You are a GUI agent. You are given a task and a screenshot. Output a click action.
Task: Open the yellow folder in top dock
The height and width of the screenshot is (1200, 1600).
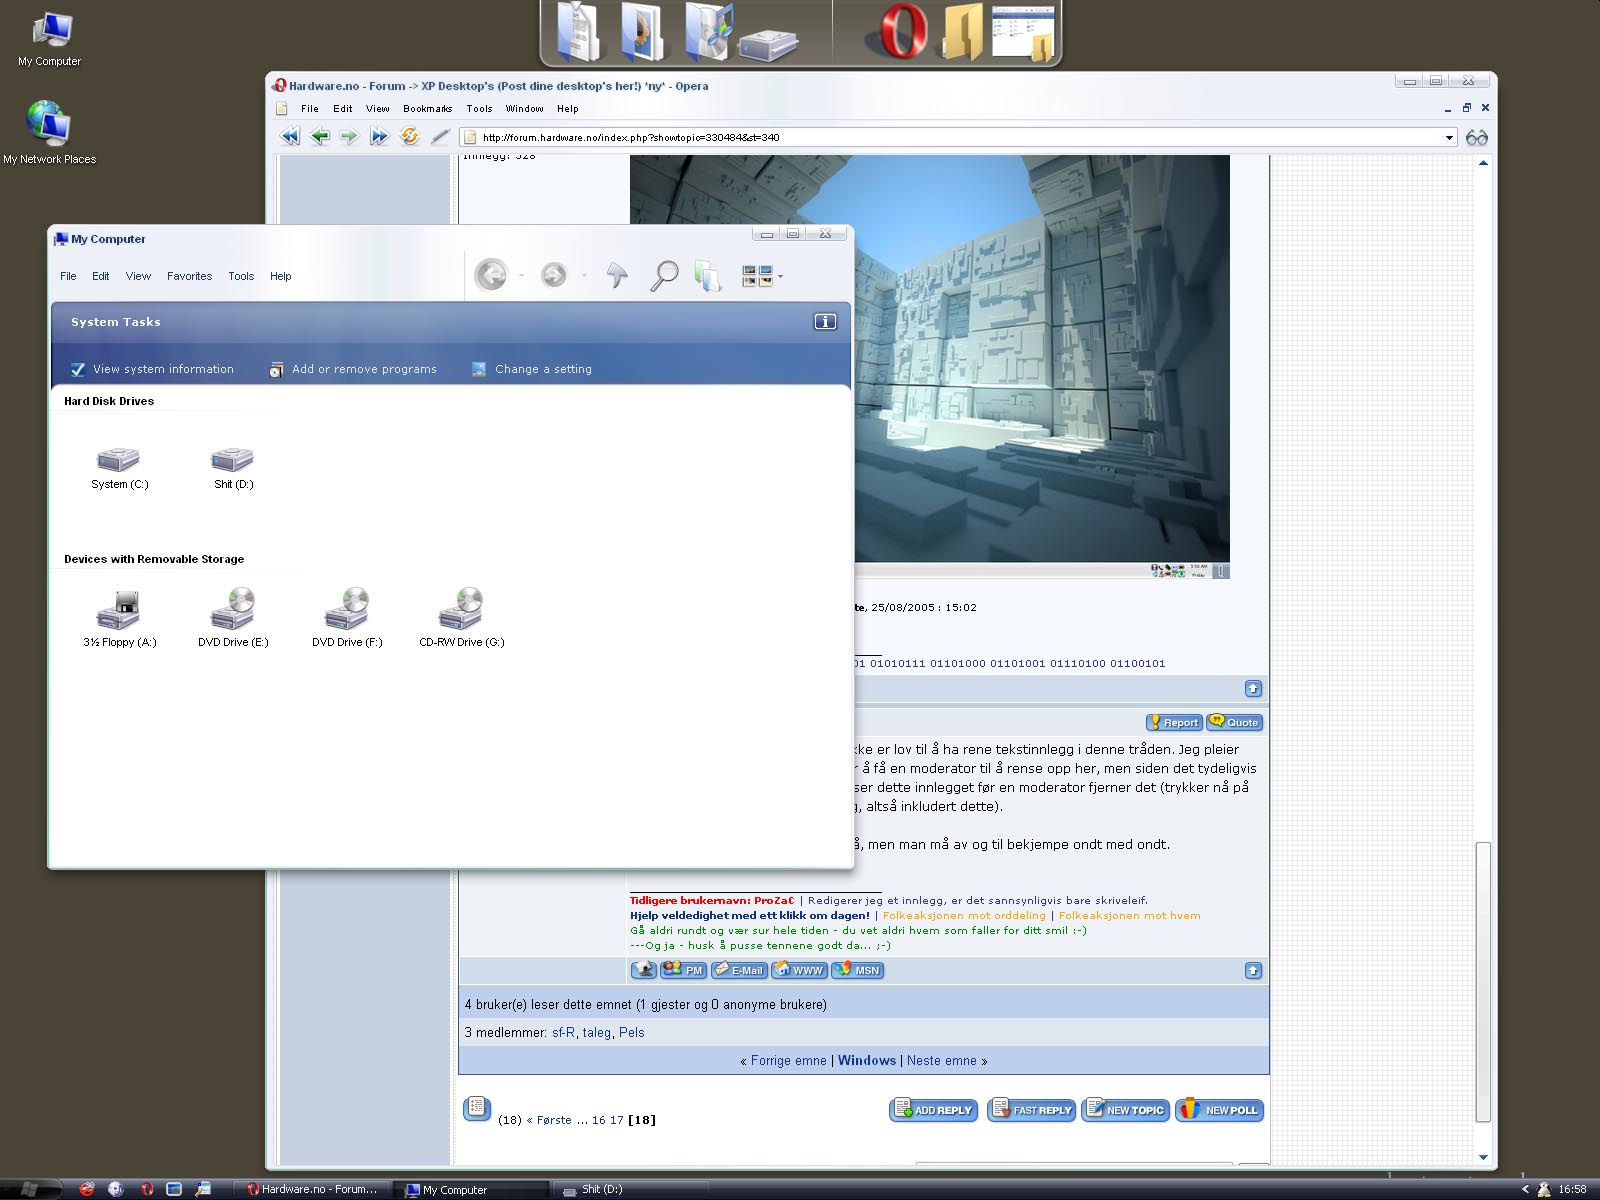[x=963, y=32]
